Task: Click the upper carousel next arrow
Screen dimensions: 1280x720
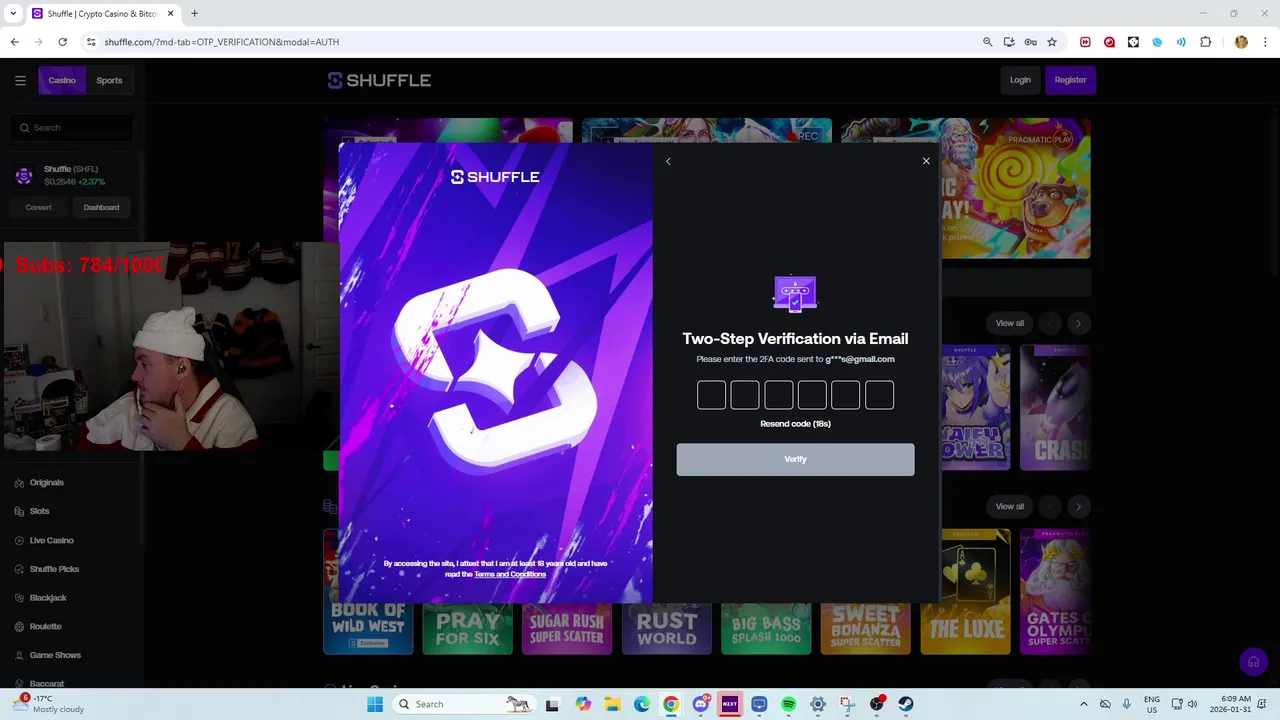Action: 1078,323
